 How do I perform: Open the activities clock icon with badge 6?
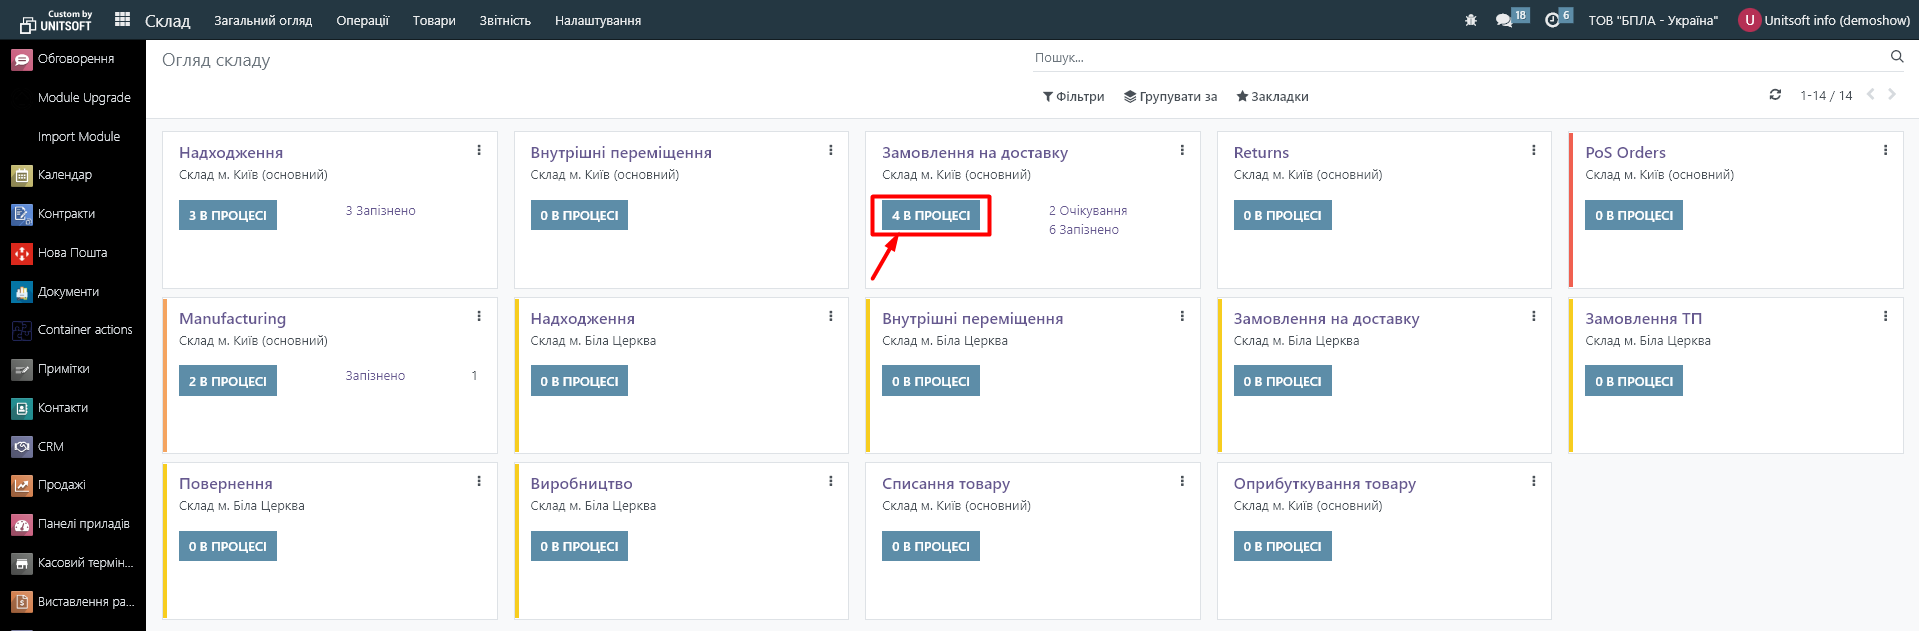click(1552, 20)
